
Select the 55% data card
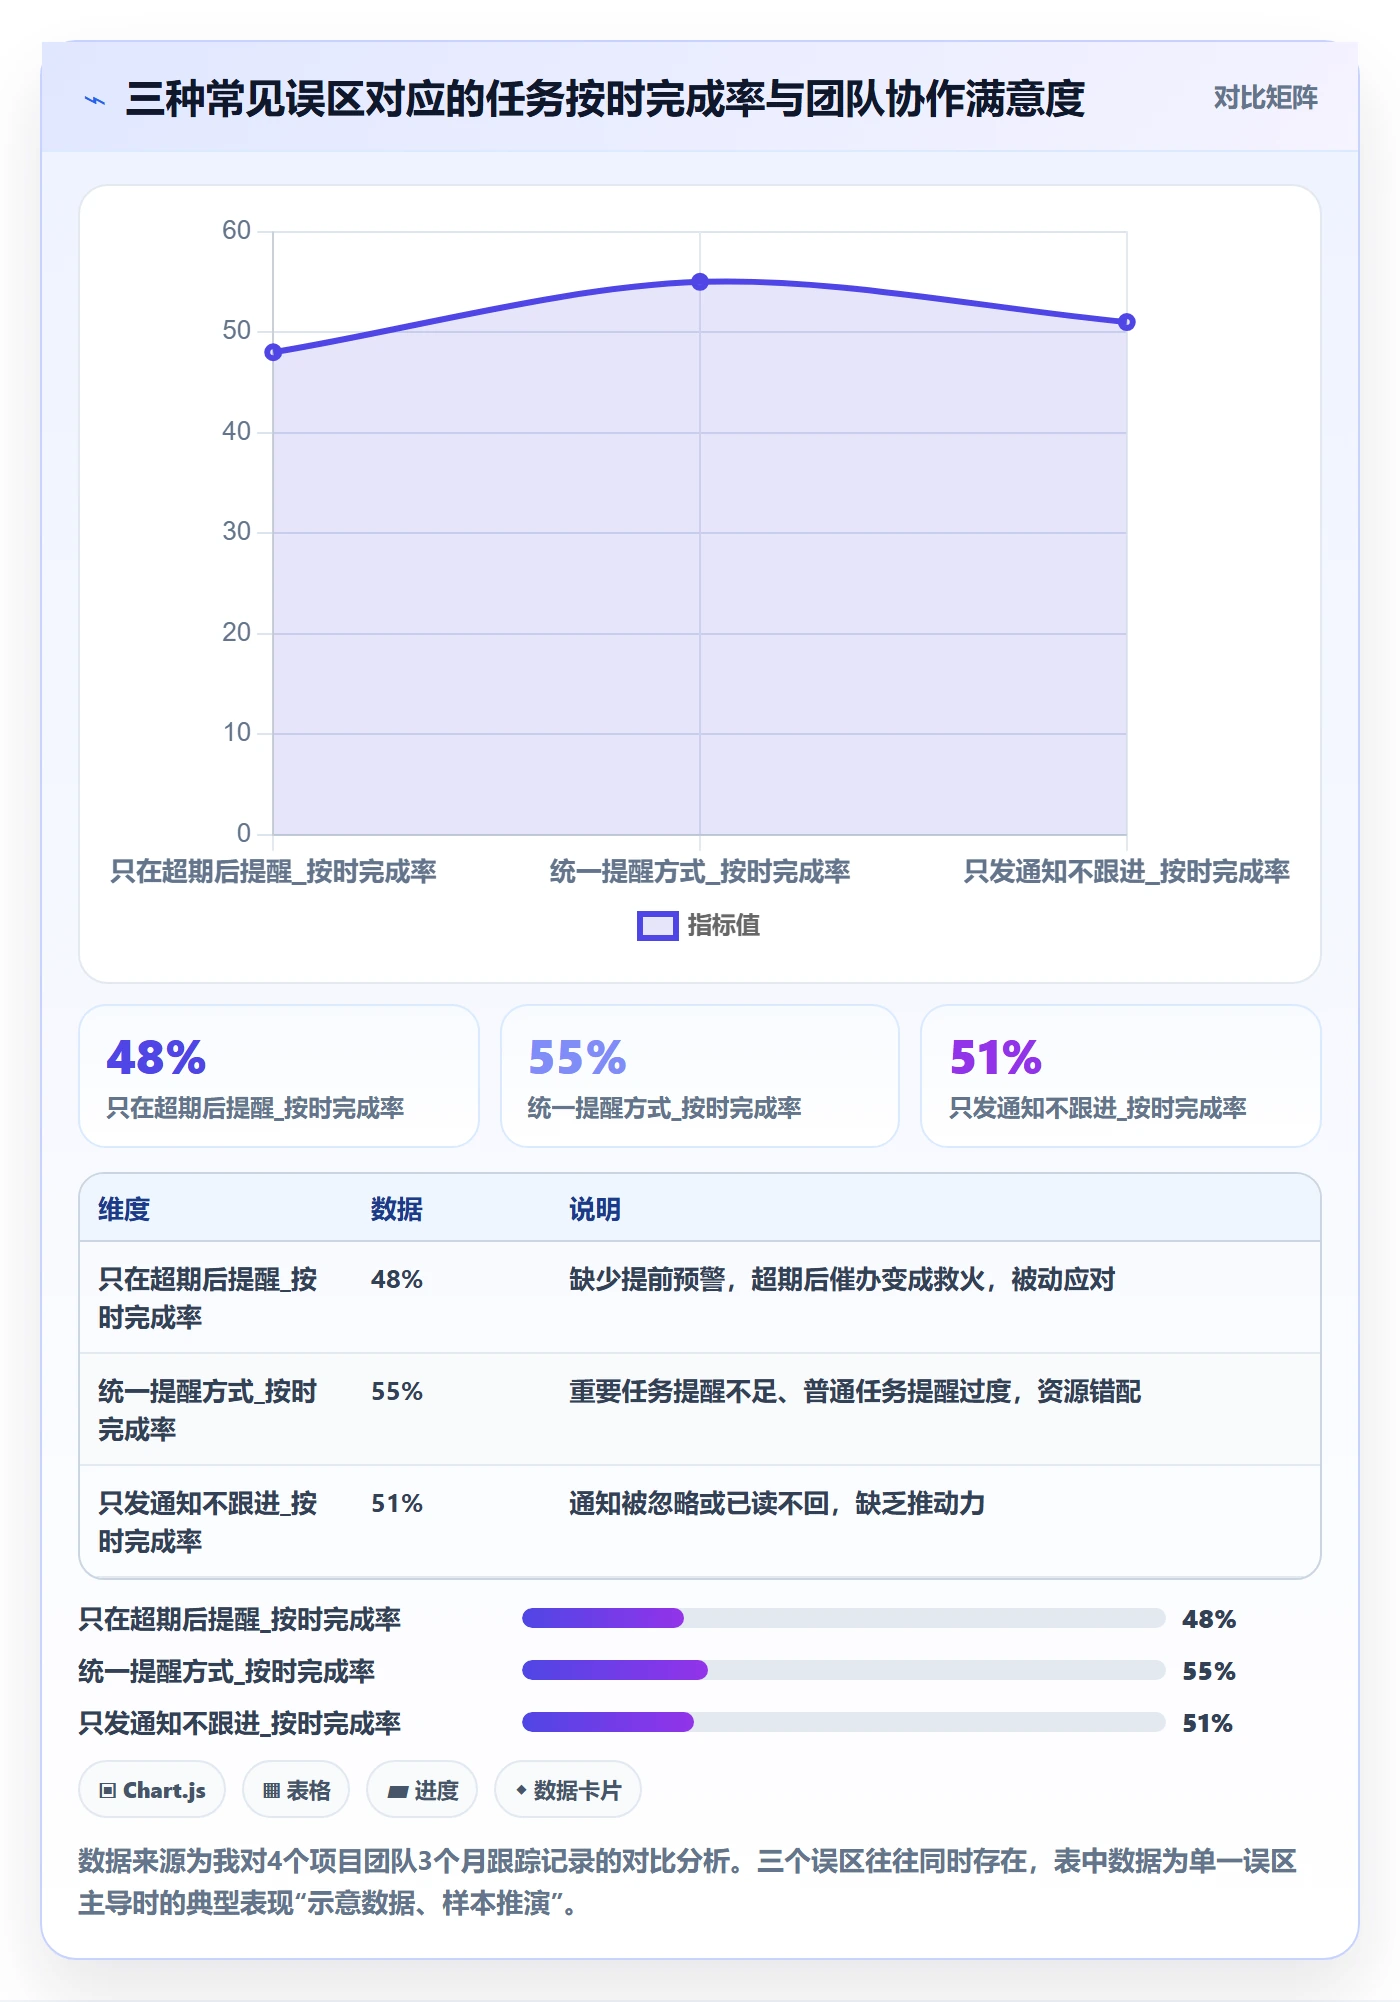coord(700,1076)
